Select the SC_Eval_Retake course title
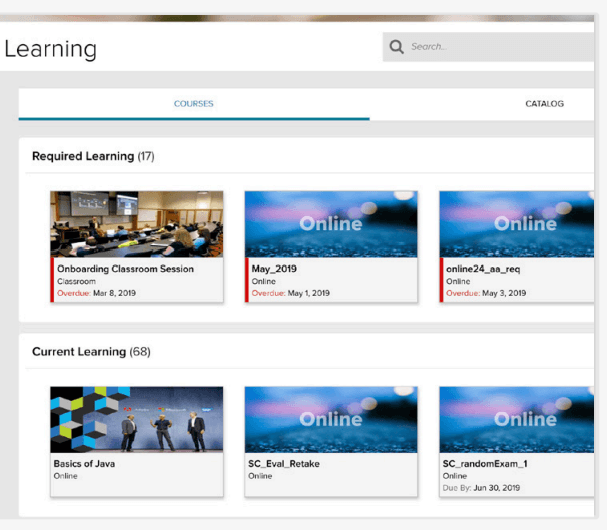 point(284,464)
